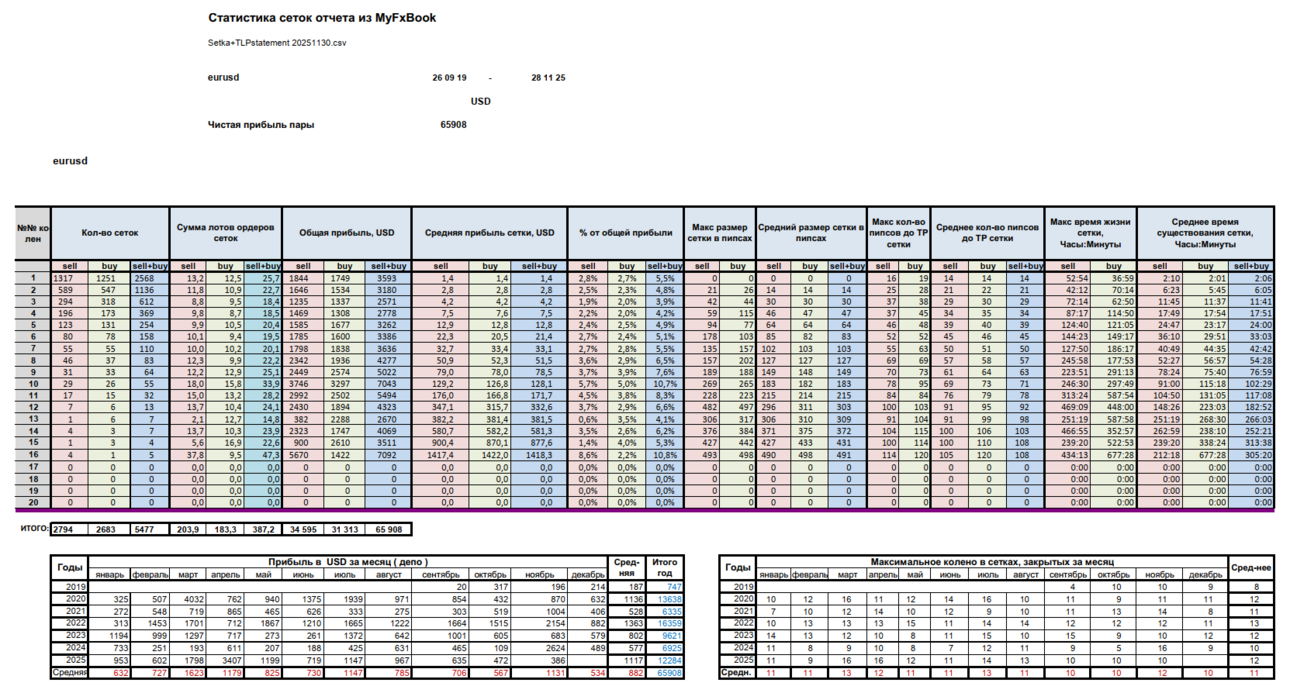Click the "Средний размер сетки в пипсах" header
The image size is (1290, 693).
click(x=811, y=233)
